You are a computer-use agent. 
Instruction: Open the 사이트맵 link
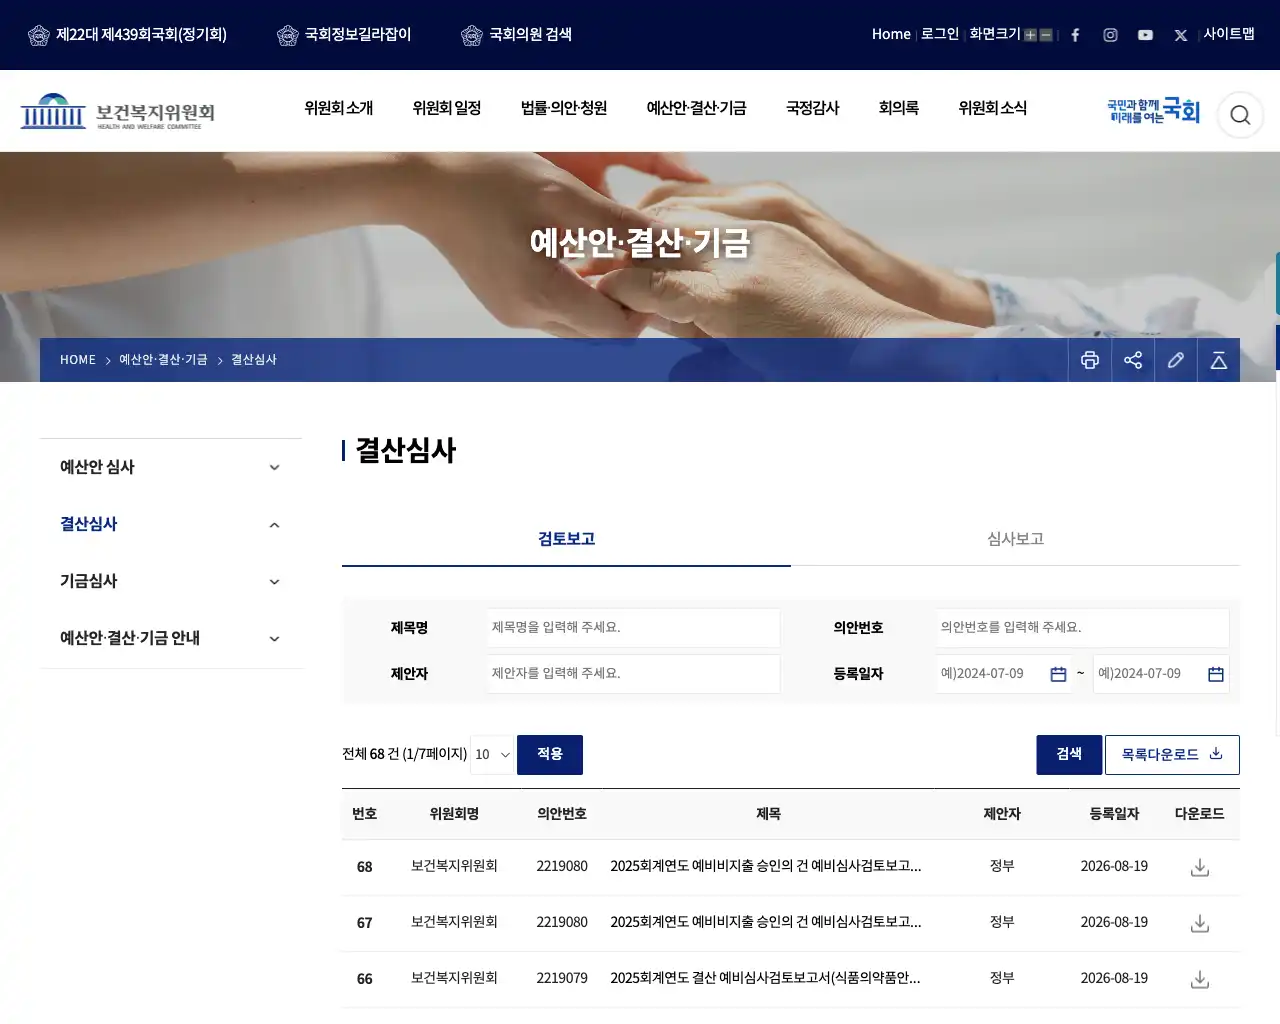(x=1229, y=34)
